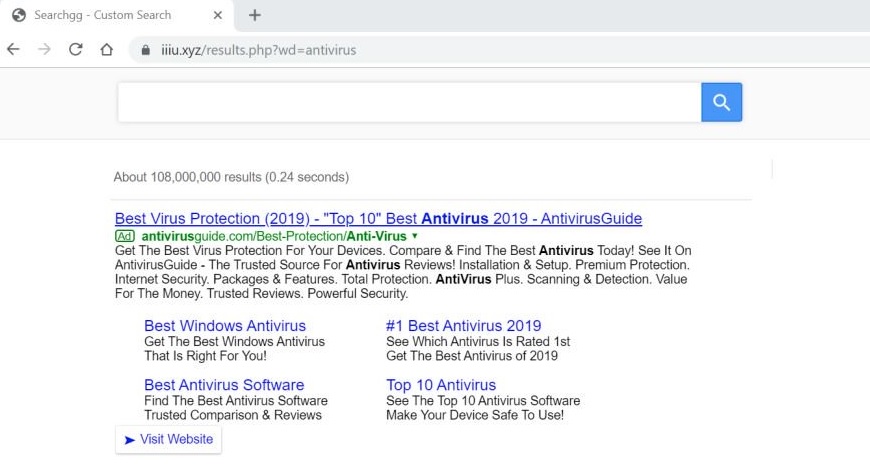Expand the ad URL dropdown arrow
Viewport: 870px width, 464px height.
(x=414, y=236)
